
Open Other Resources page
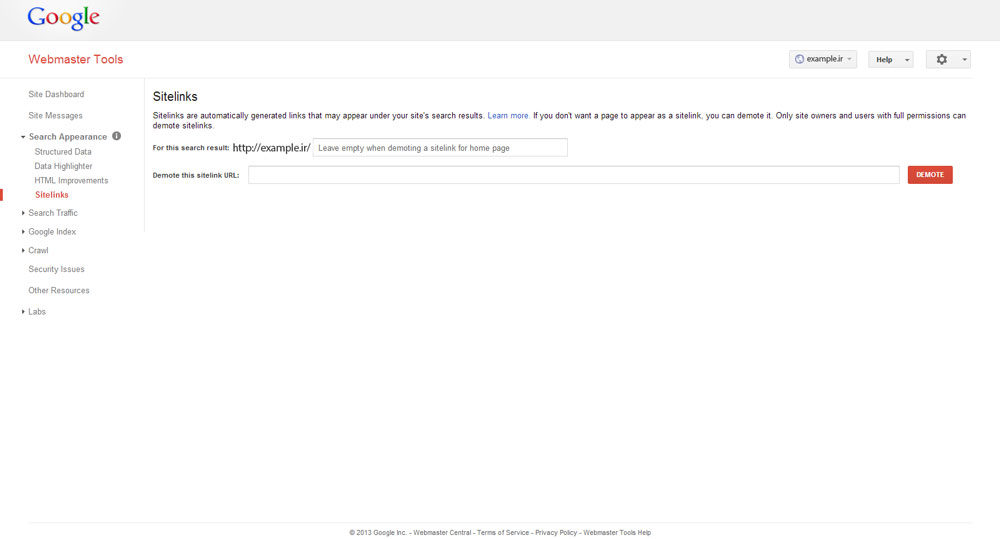[x=59, y=290]
